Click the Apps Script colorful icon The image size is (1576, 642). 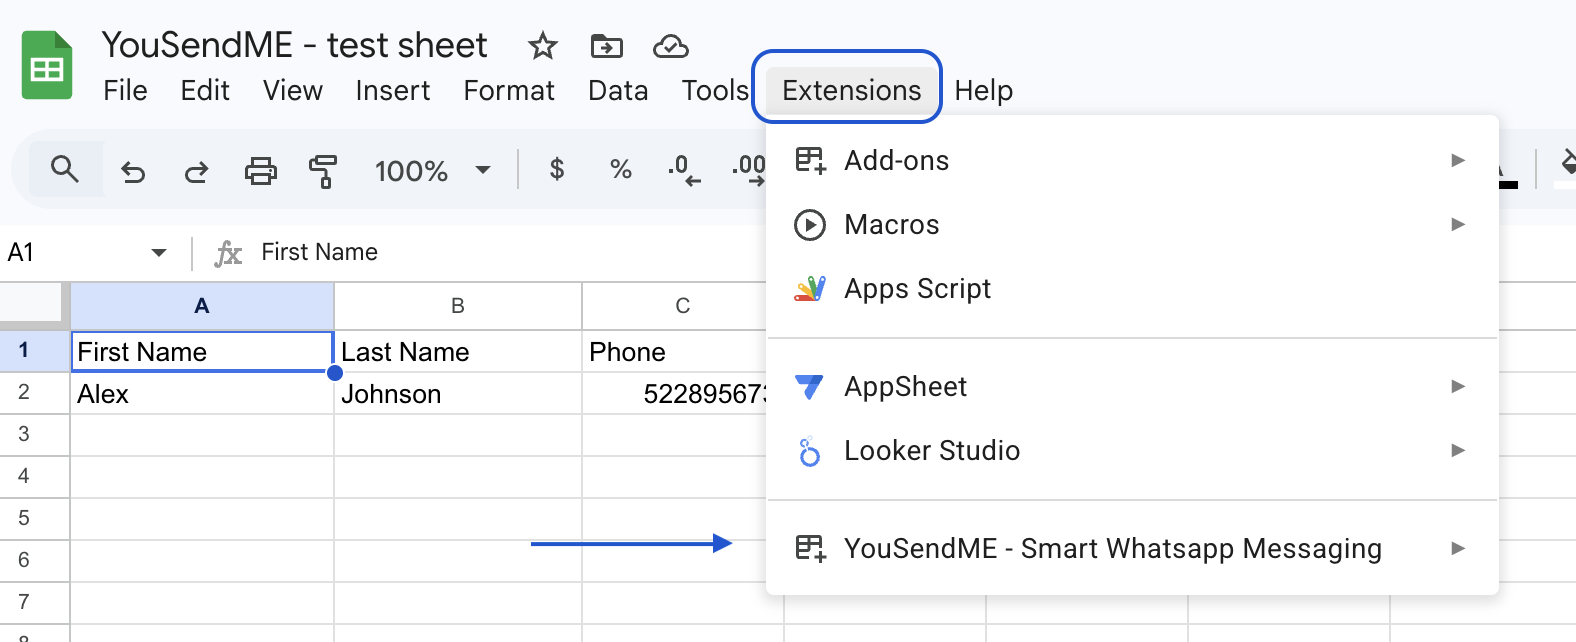[x=810, y=289]
